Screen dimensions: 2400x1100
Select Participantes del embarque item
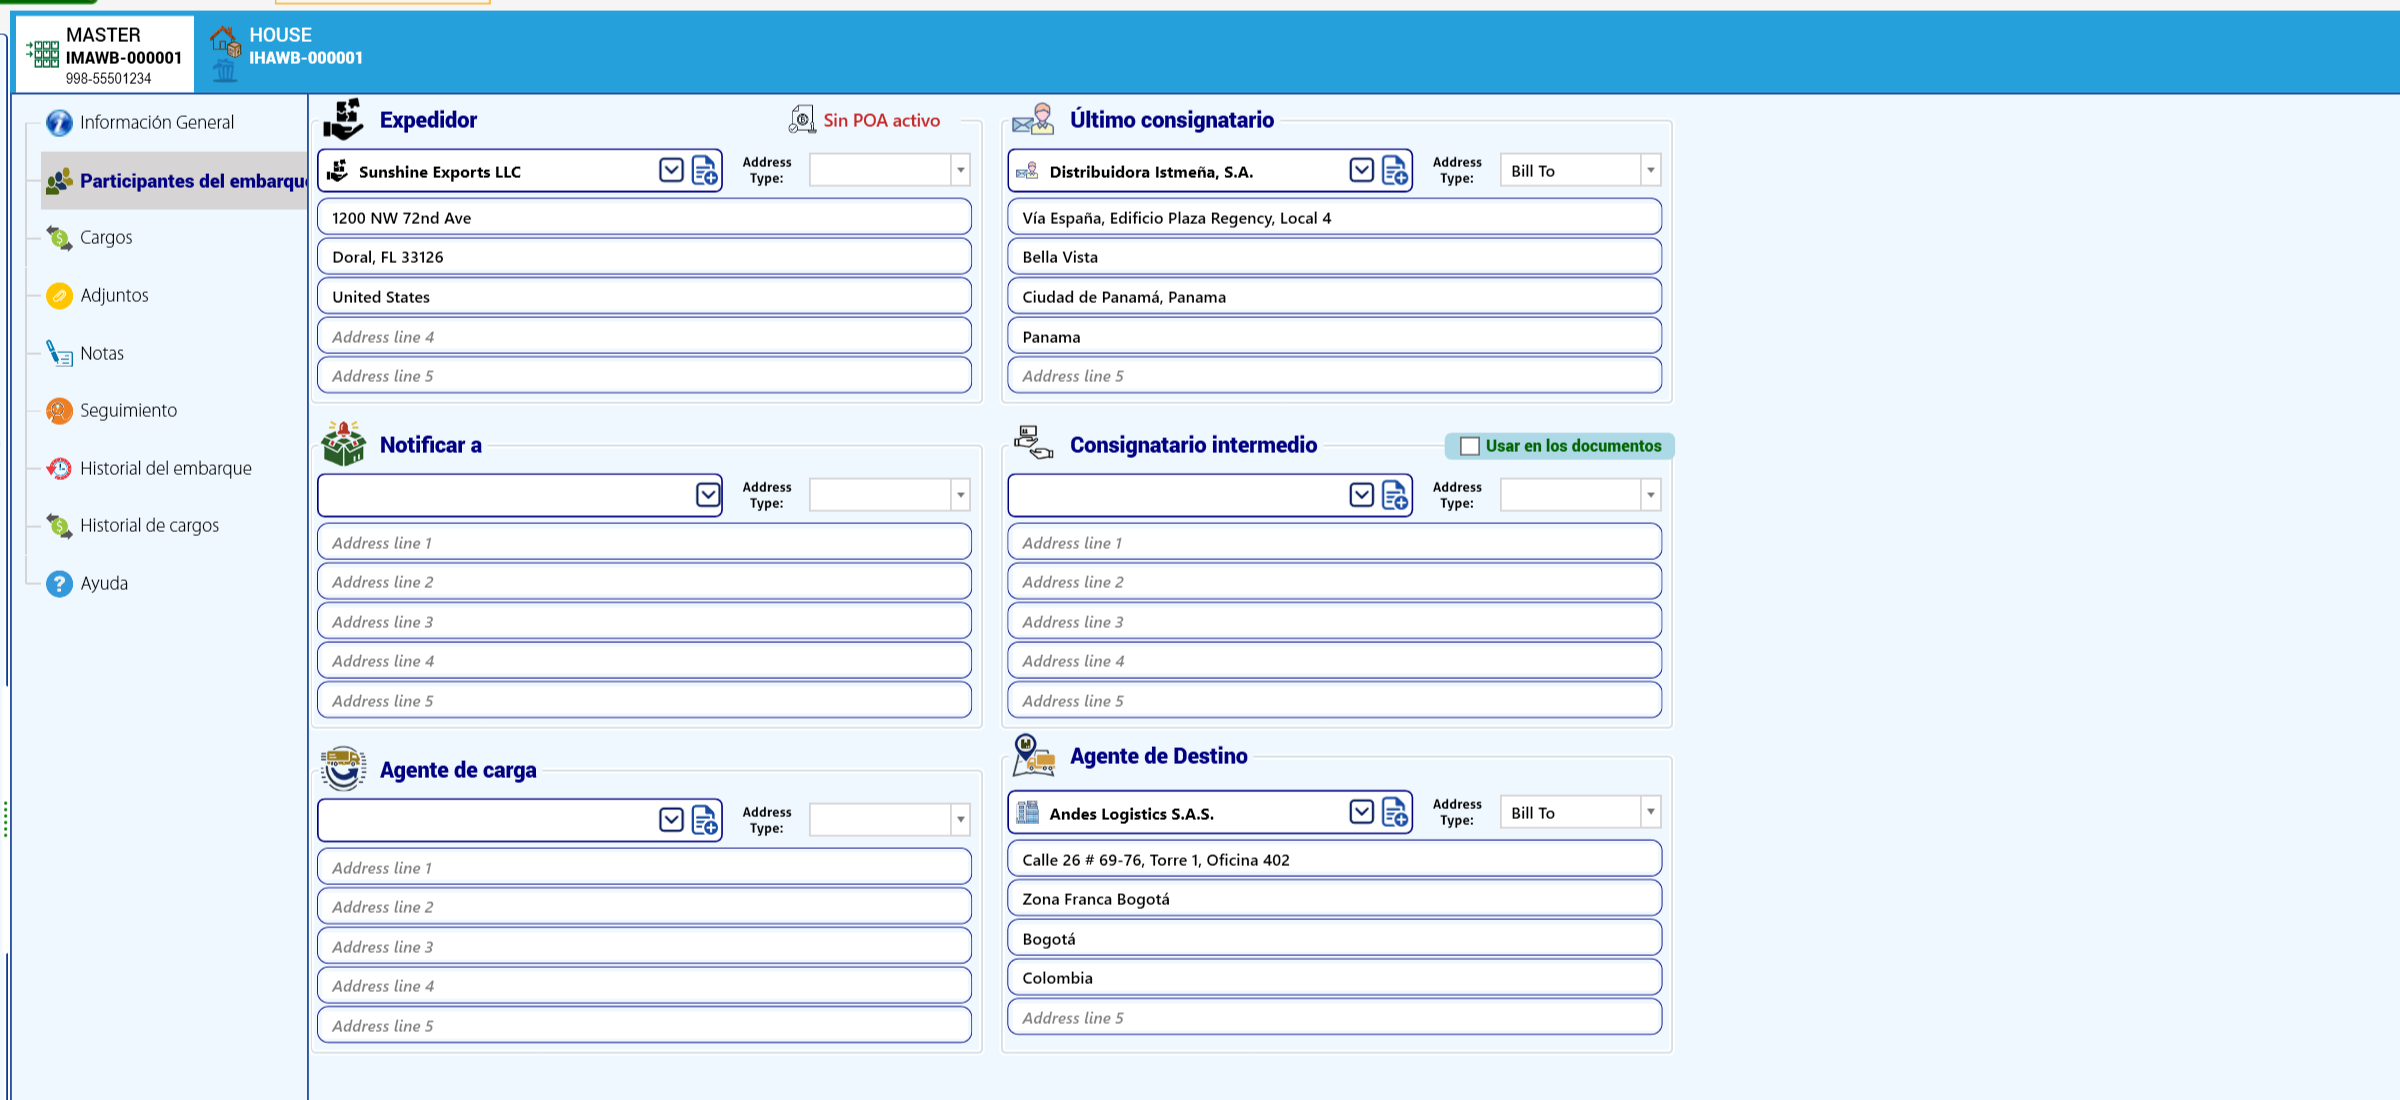click(x=175, y=181)
